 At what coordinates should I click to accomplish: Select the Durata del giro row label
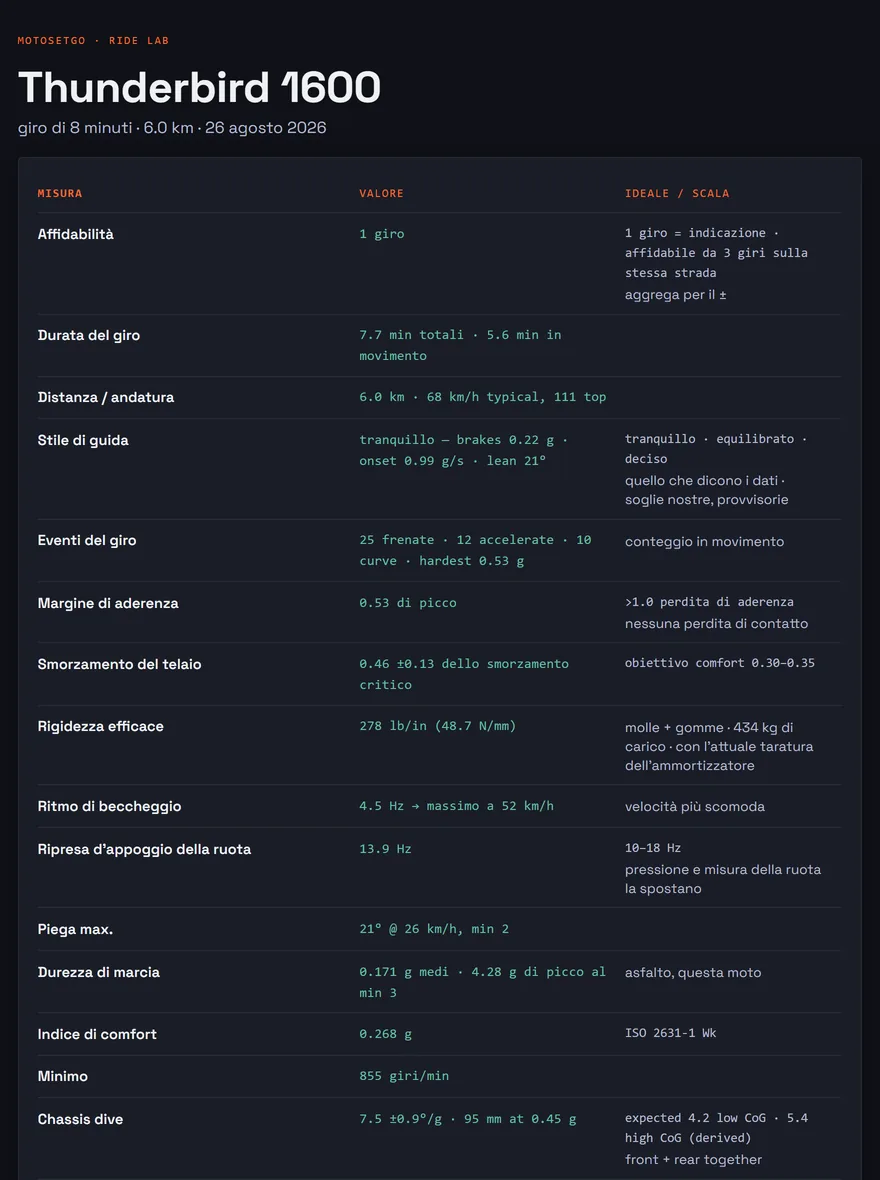coord(89,335)
